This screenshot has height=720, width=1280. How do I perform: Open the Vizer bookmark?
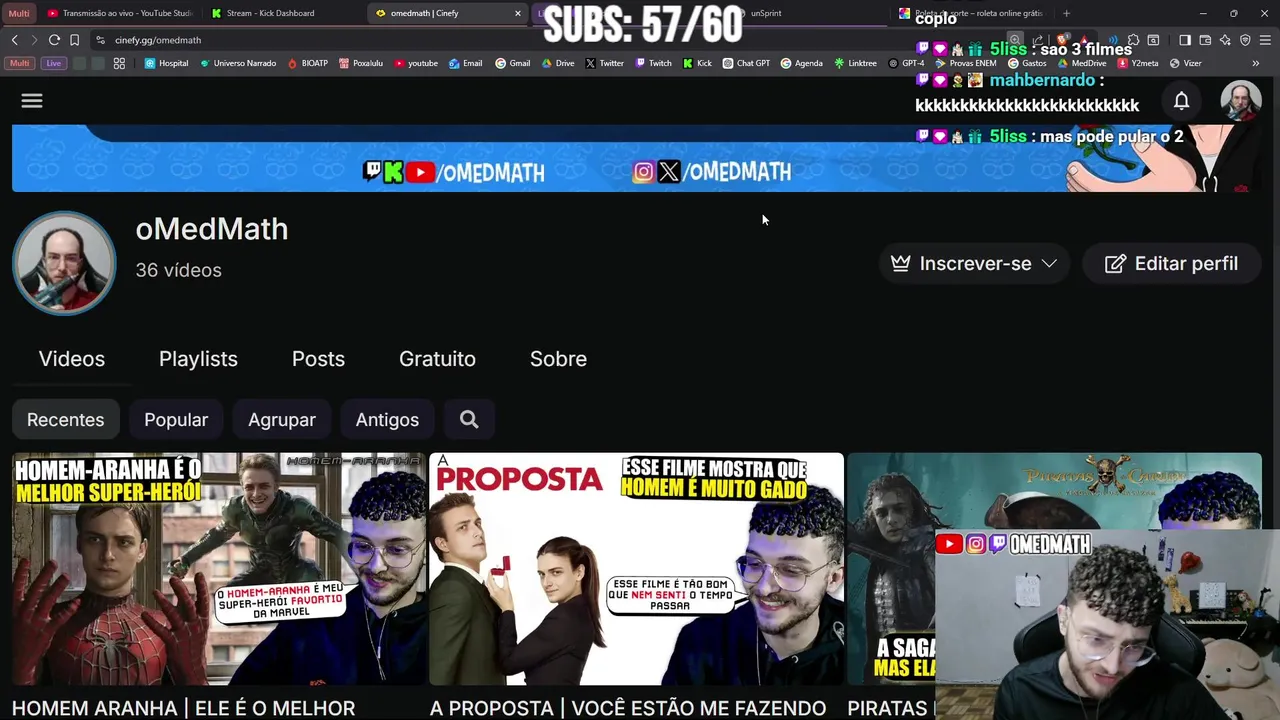[x=1185, y=63]
